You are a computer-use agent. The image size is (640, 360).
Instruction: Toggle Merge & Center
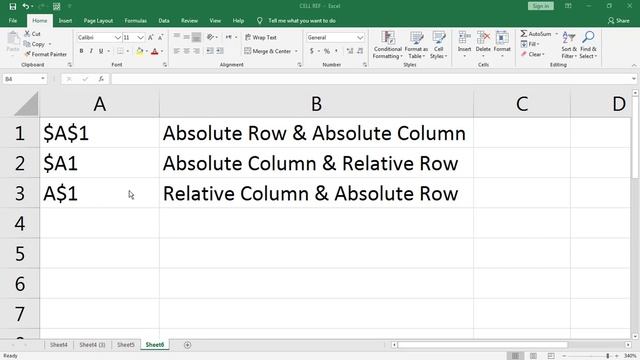pyautogui.click(x=268, y=51)
